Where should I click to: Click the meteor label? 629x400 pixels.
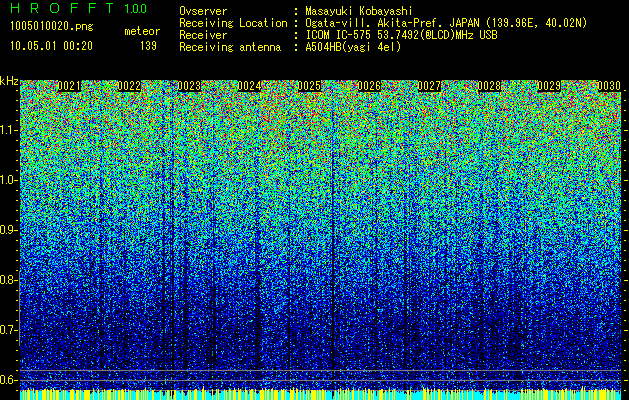(x=142, y=31)
